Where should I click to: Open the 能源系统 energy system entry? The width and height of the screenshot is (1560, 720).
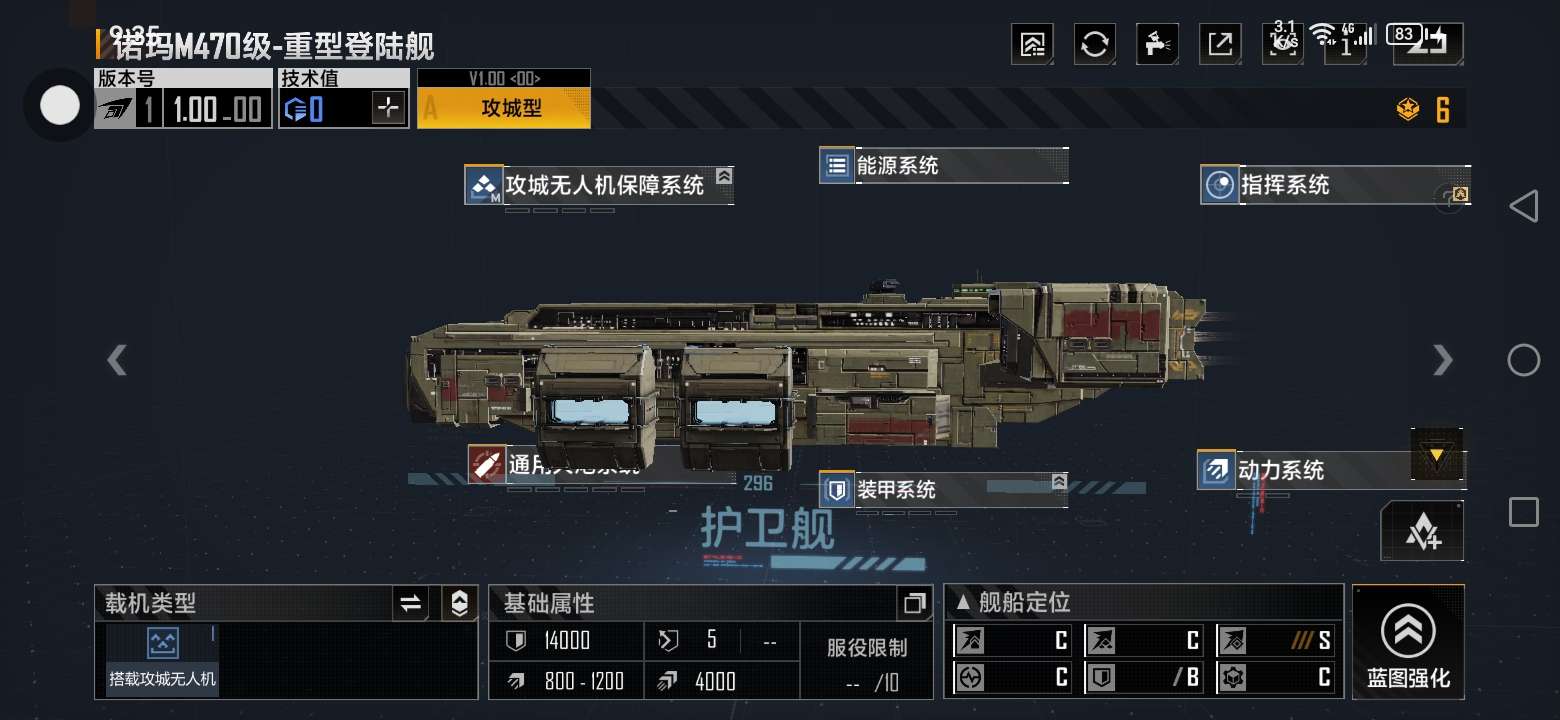click(944, 166)
